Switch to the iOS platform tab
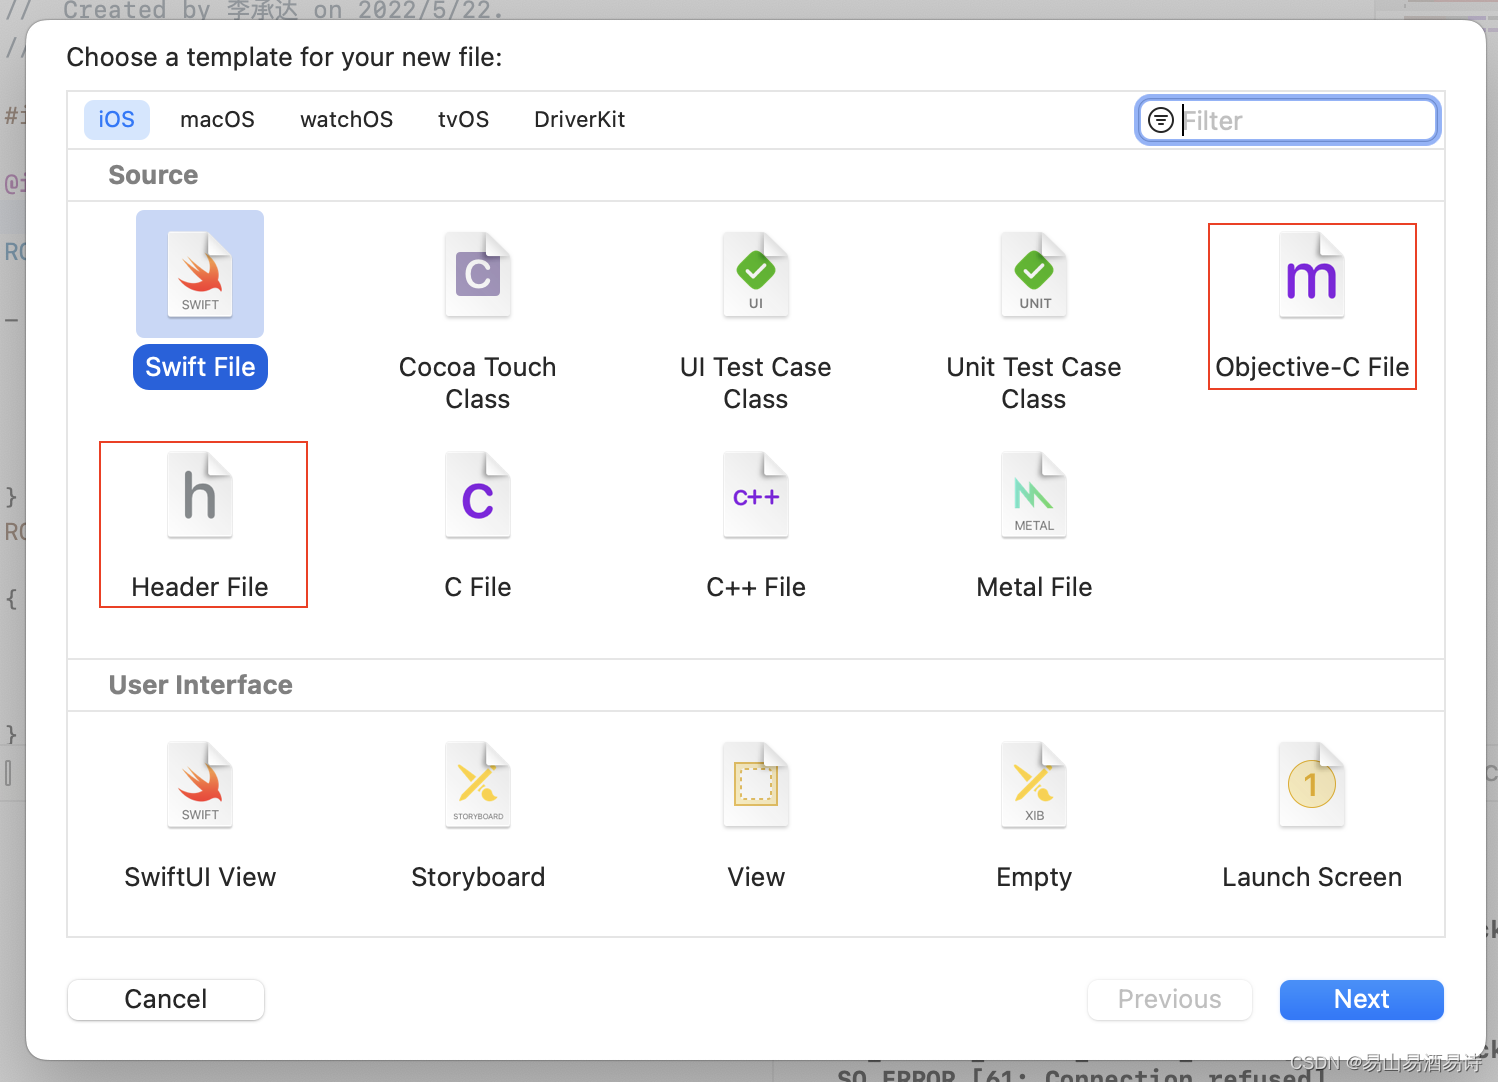 [117, 120]
